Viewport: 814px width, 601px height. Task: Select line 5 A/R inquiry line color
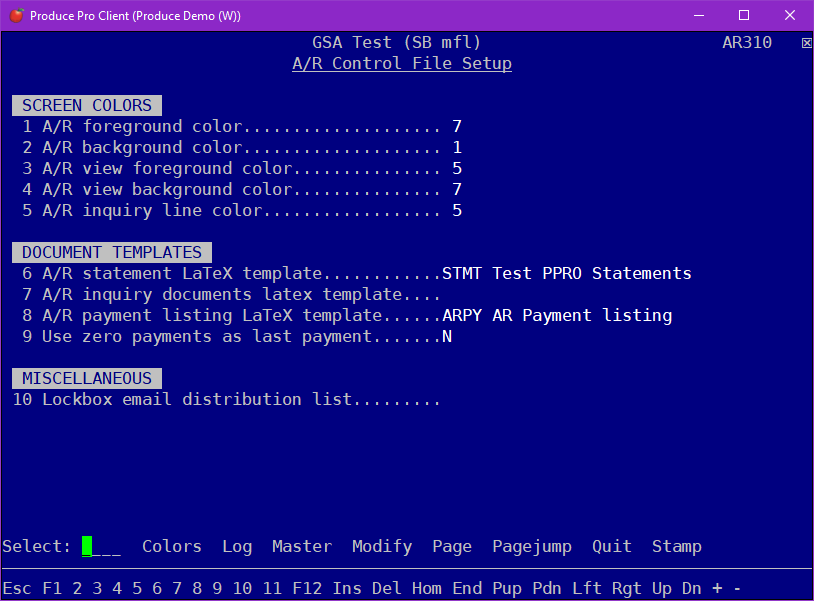[242, 211]
